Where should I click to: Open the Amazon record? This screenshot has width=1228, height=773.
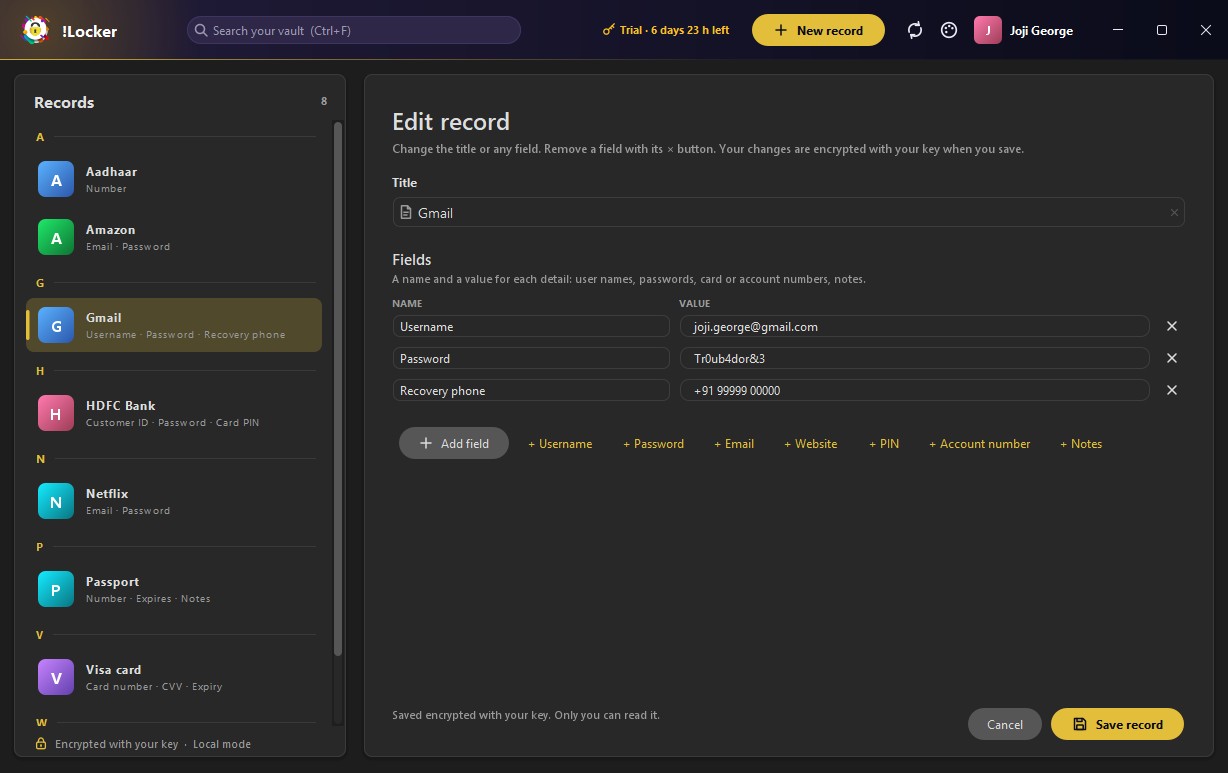pyautogui.click(x=174, y=238)
